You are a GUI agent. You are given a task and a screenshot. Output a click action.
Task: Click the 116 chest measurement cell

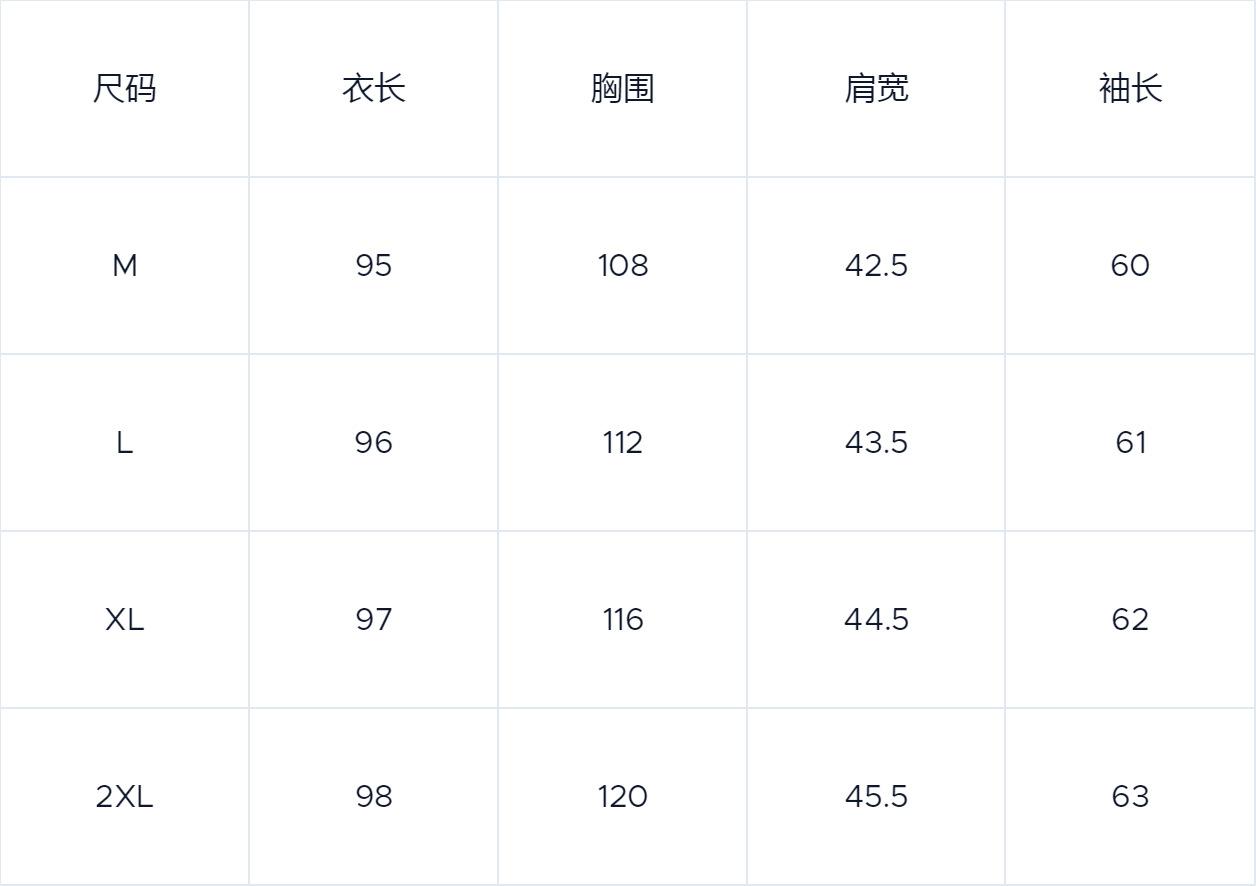(622, 620)
